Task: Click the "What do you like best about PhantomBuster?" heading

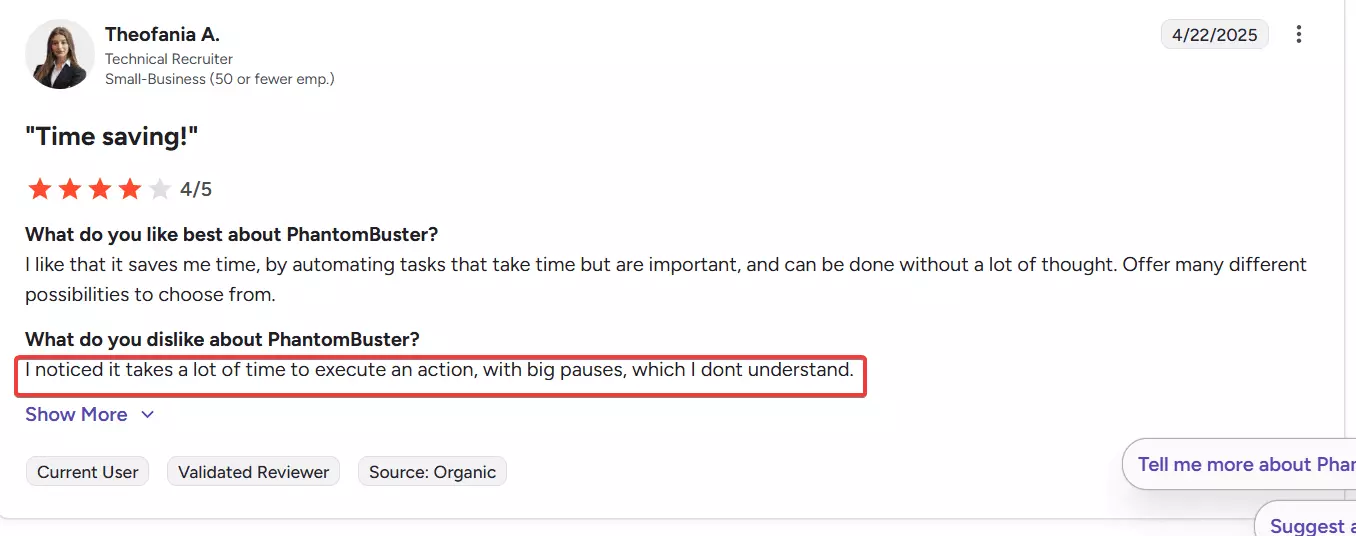Action: (x=232, y=235)
